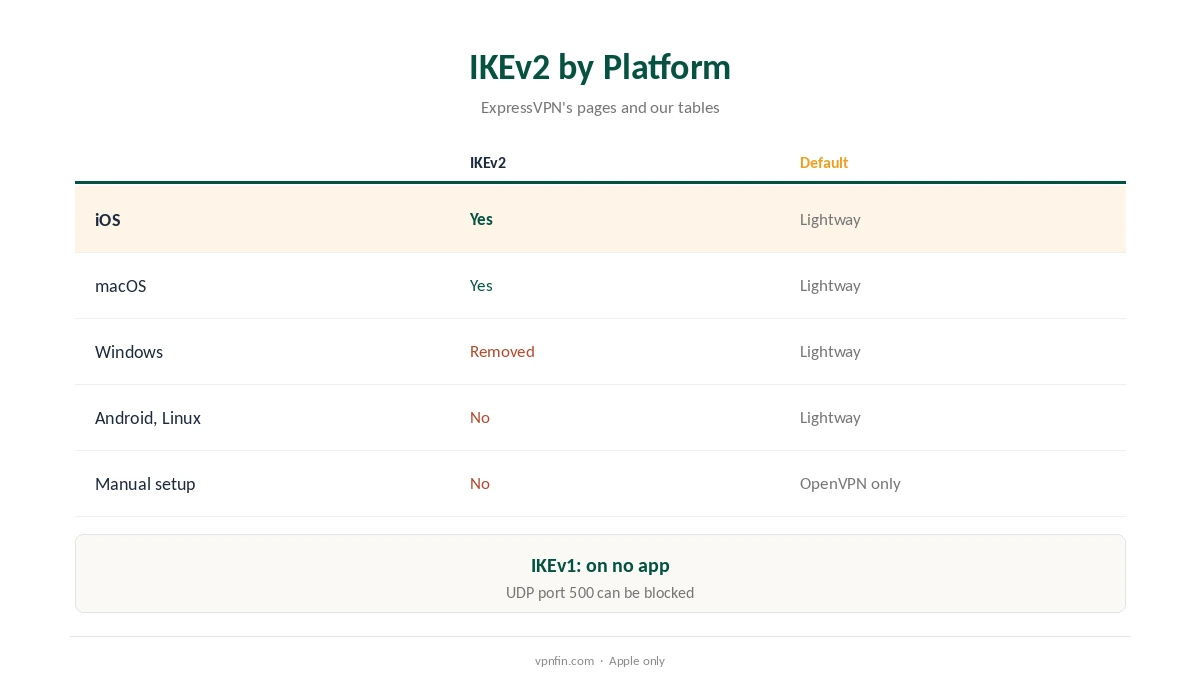Select the 'Manual setup' row label
The image size is (1200, 680).
[x=145, y=484]
